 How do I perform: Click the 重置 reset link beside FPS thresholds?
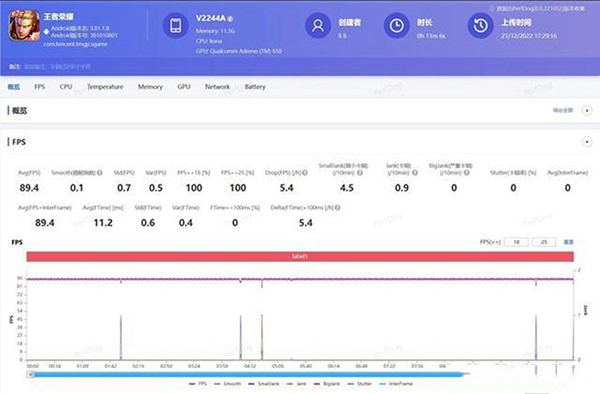568,242
